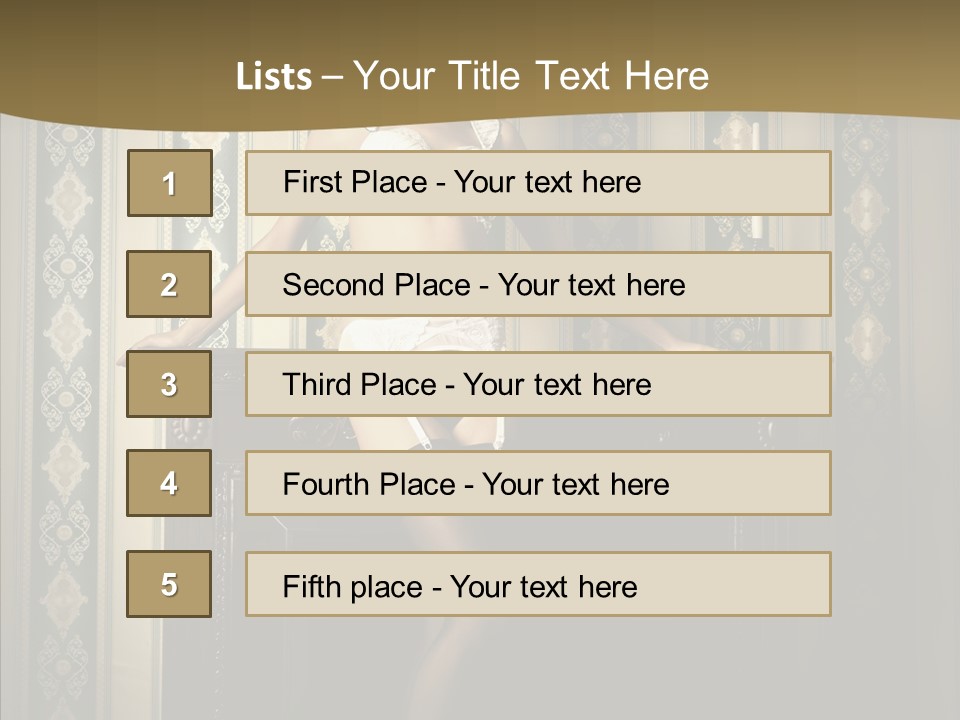
Task: Click the brown header banner left of Lists
Action: tap(116, 67)
